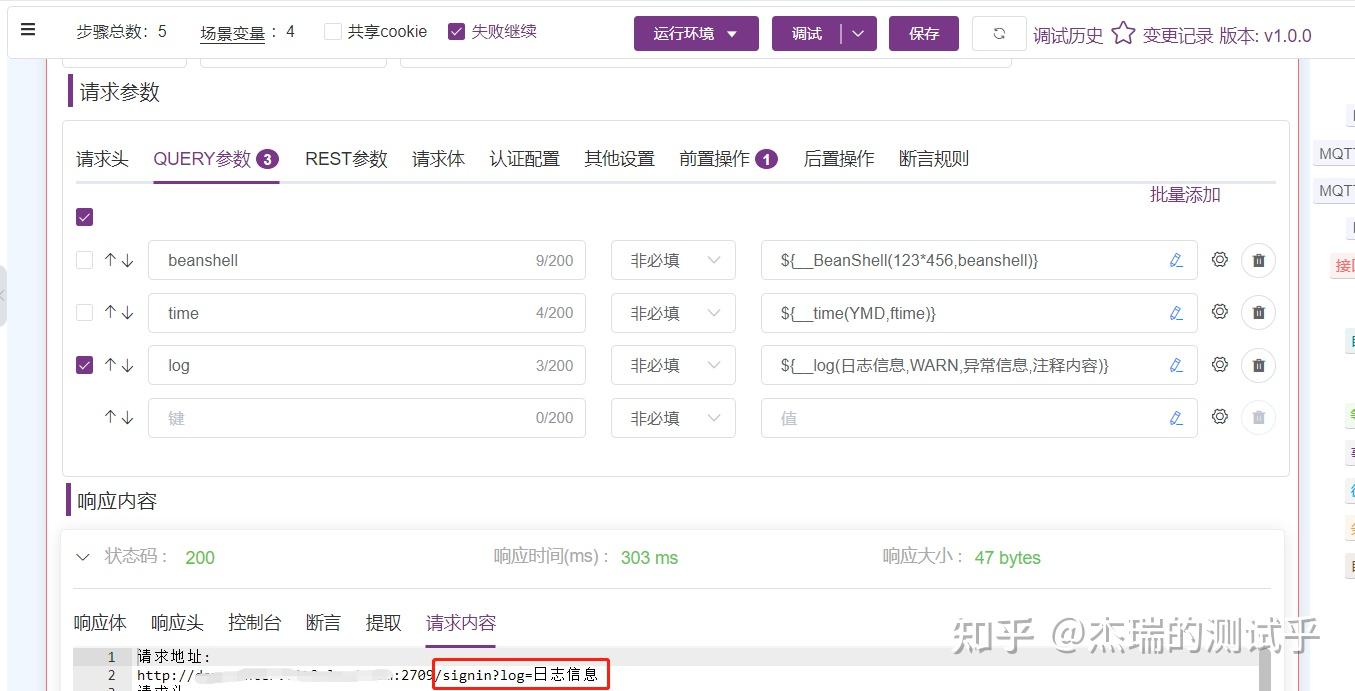Viewport: 1355px width, 691px height.
Task: Click the empty 值 input field
Action: (979, 418)
